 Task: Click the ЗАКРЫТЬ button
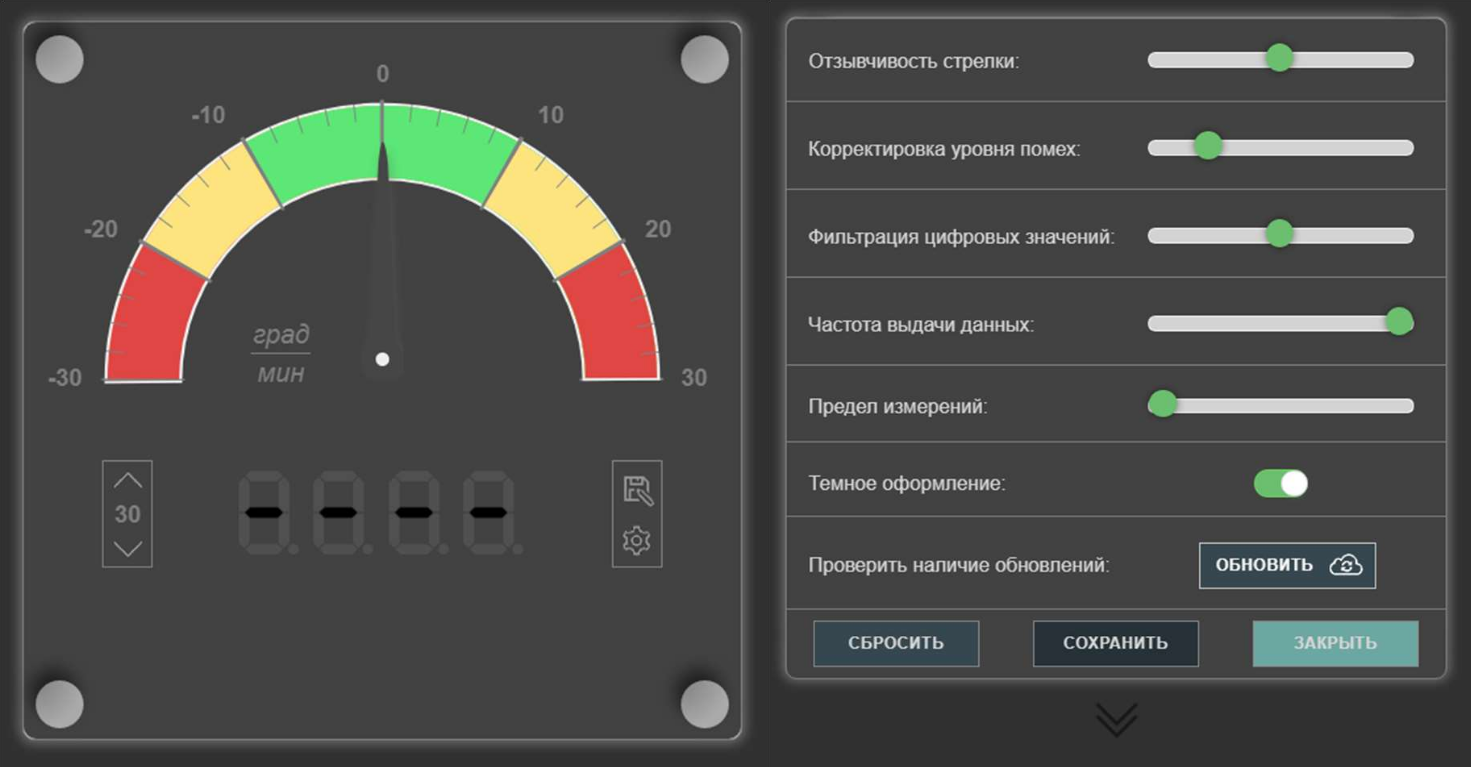1336,643
